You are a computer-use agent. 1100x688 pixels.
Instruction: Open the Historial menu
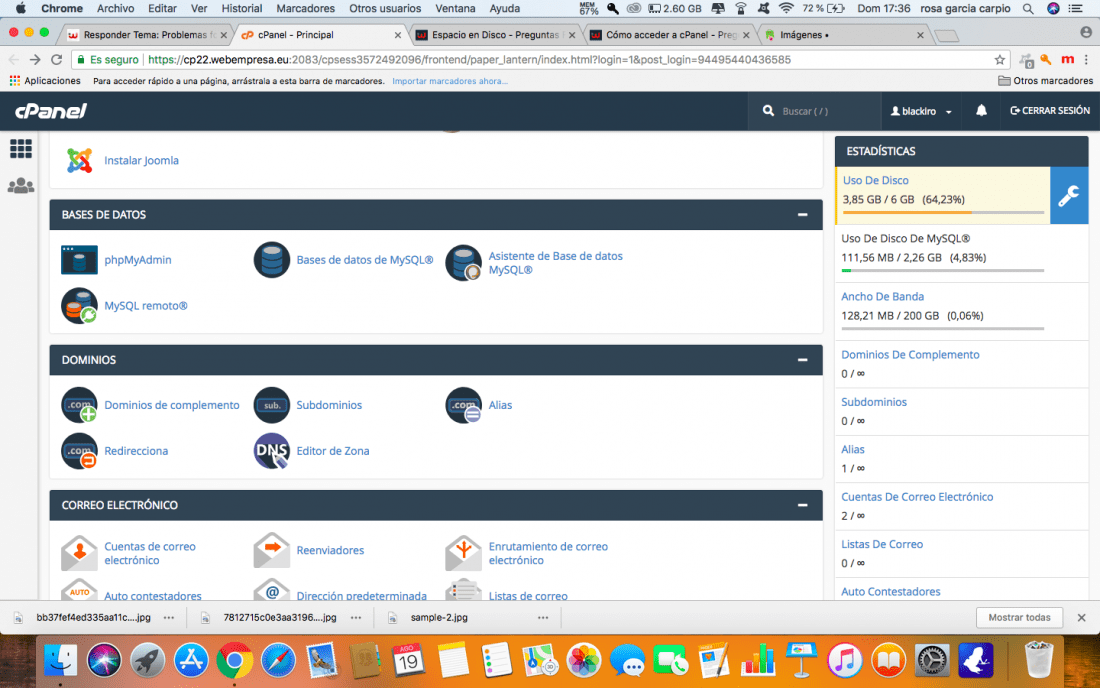click(241, 8)
